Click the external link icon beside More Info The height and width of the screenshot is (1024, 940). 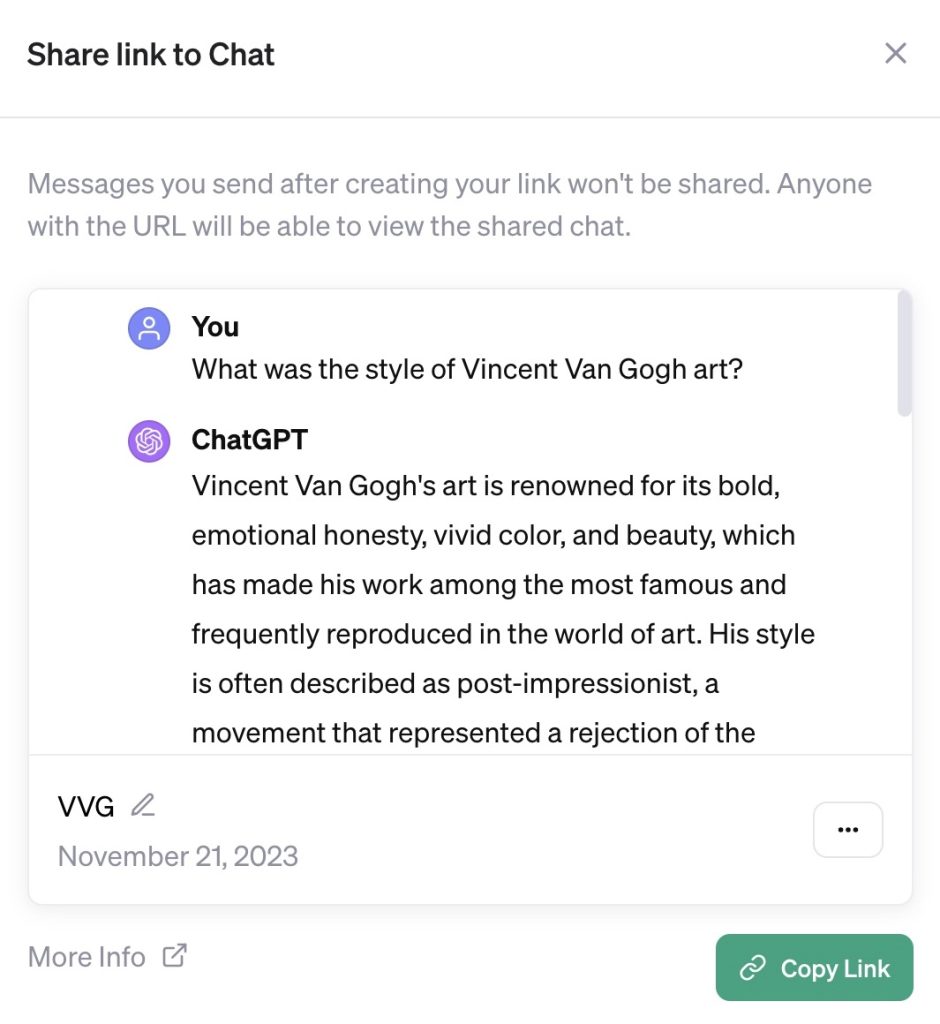pos(174,955)
